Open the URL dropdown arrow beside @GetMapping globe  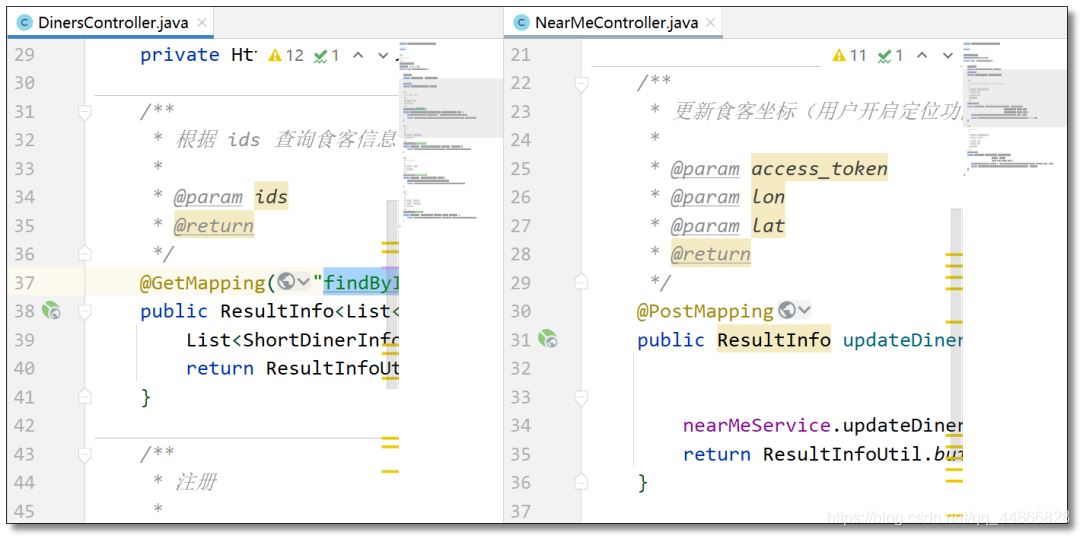coord(303,283)
